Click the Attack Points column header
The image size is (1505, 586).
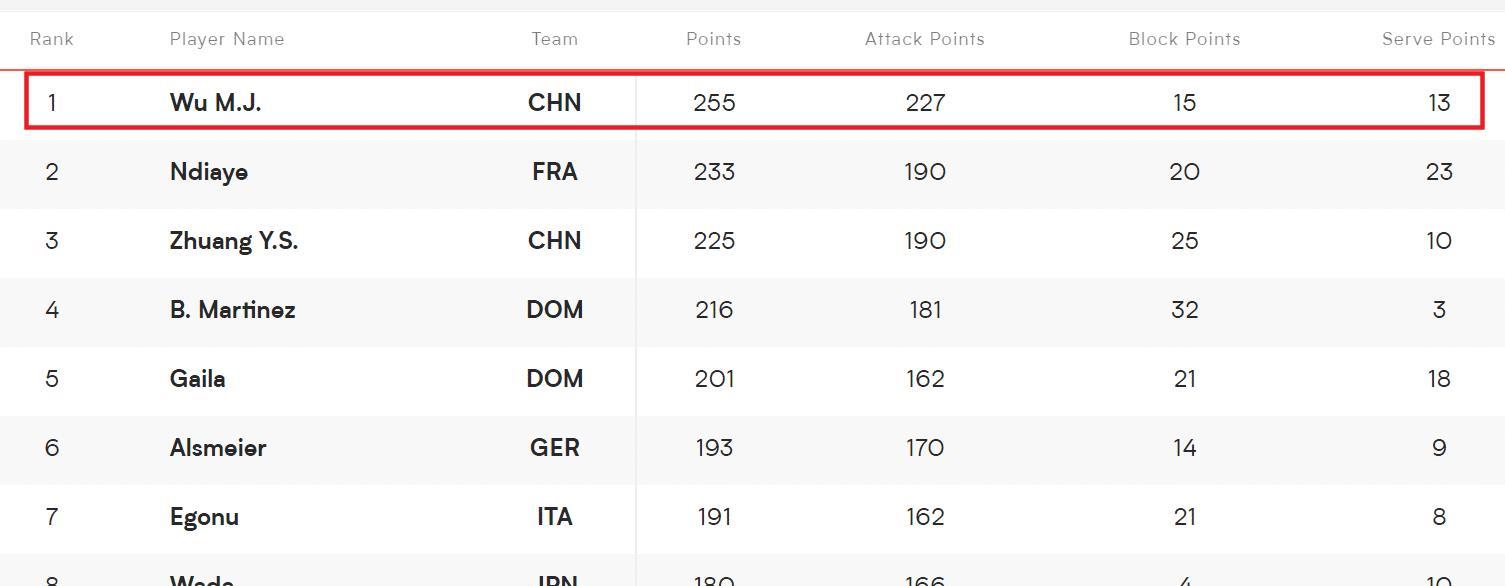click(924, 39)
